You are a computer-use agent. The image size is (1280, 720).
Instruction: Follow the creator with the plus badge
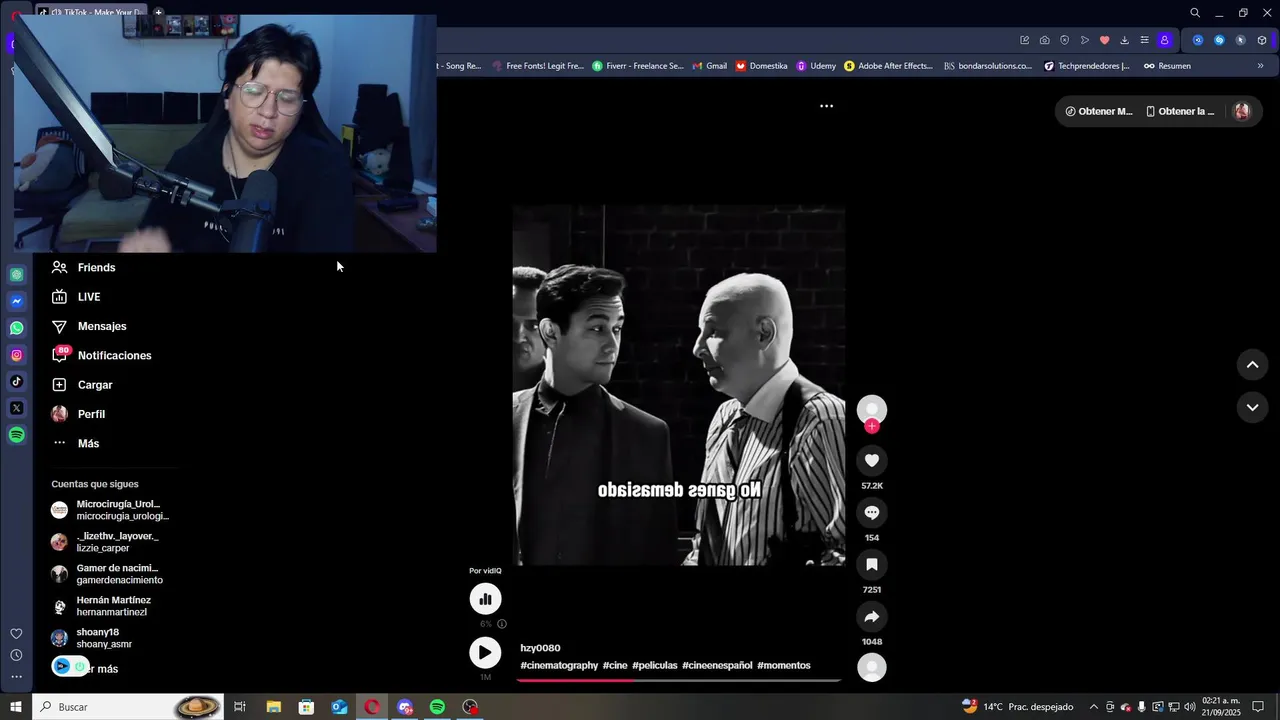click(872, 427)
